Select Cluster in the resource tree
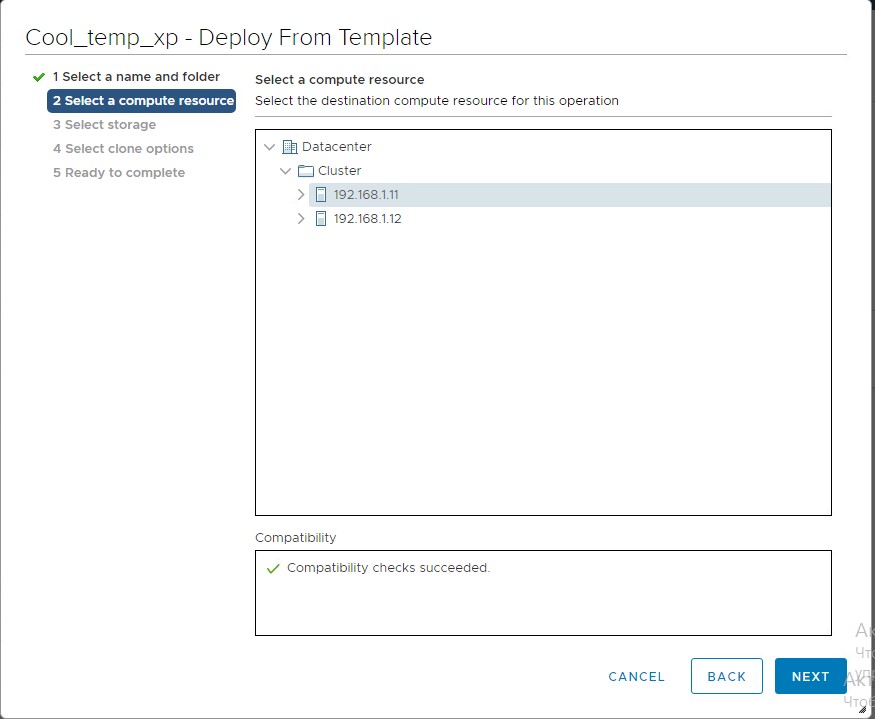This screenshot has height=719, width=875. 339,171
